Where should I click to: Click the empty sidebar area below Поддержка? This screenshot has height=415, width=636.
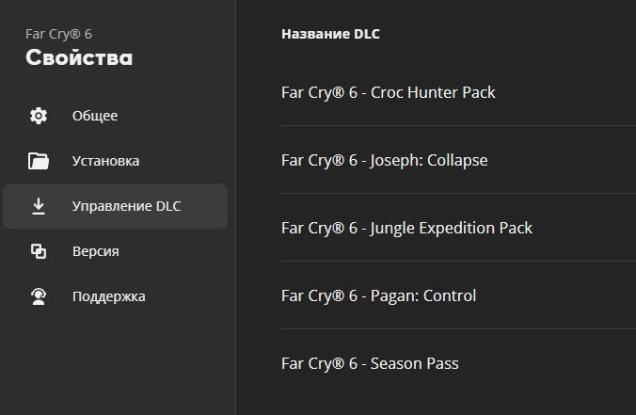pos(117,365)
